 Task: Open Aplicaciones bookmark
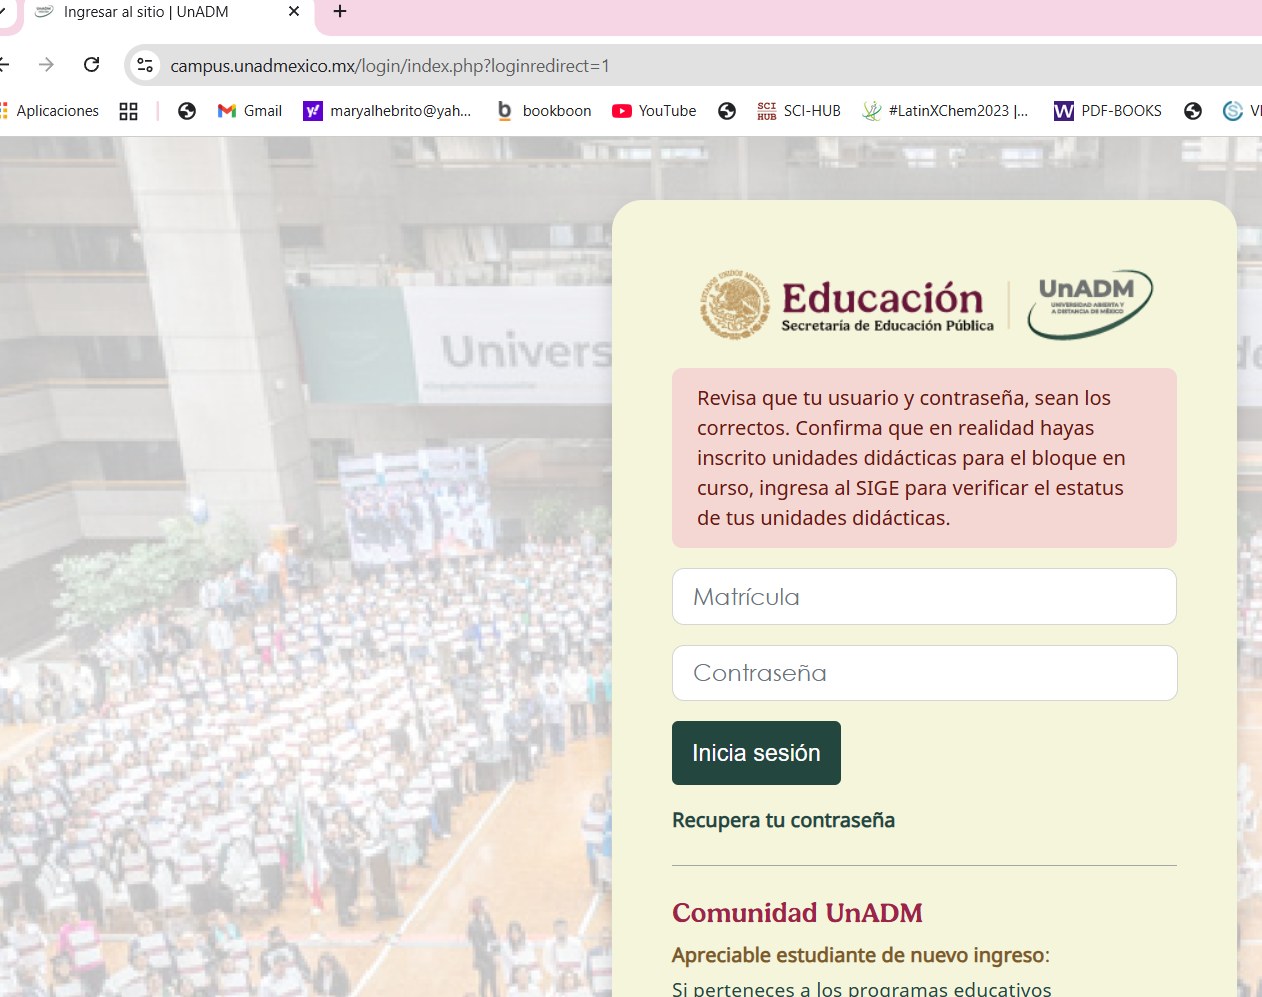click(x=50, y=111)
